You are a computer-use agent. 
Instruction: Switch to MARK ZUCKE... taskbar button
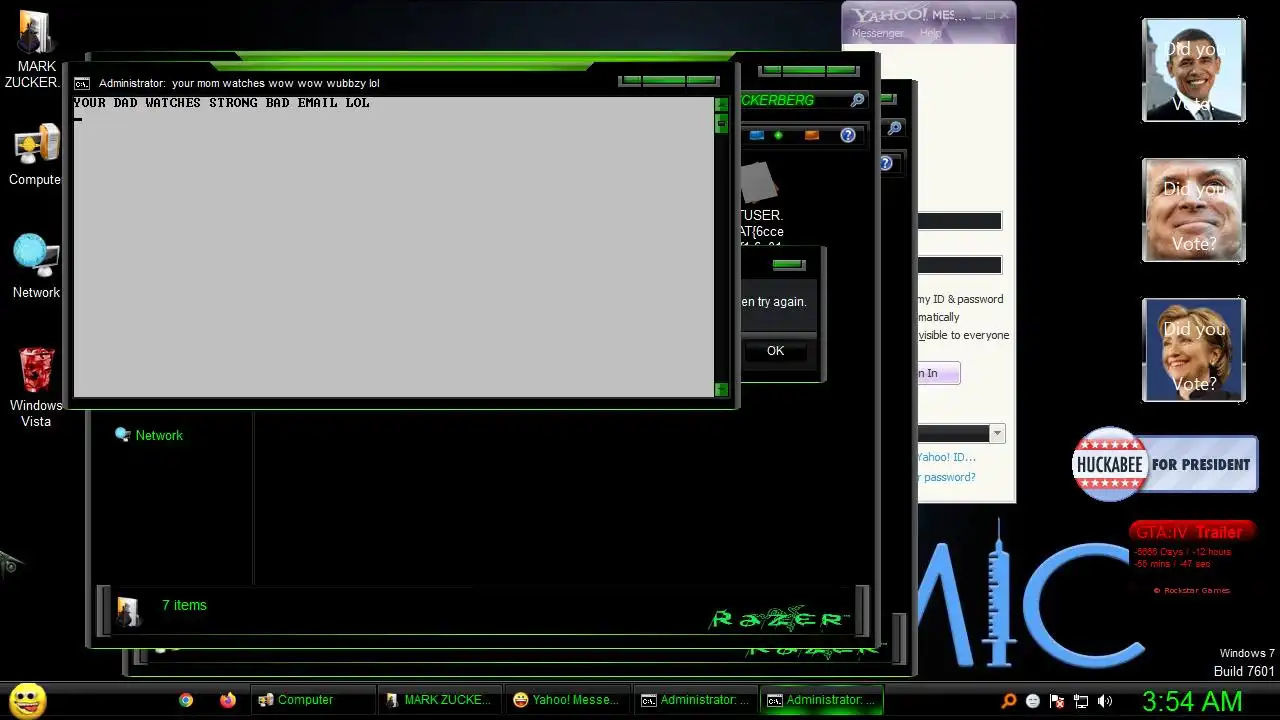tap(440, 700)
